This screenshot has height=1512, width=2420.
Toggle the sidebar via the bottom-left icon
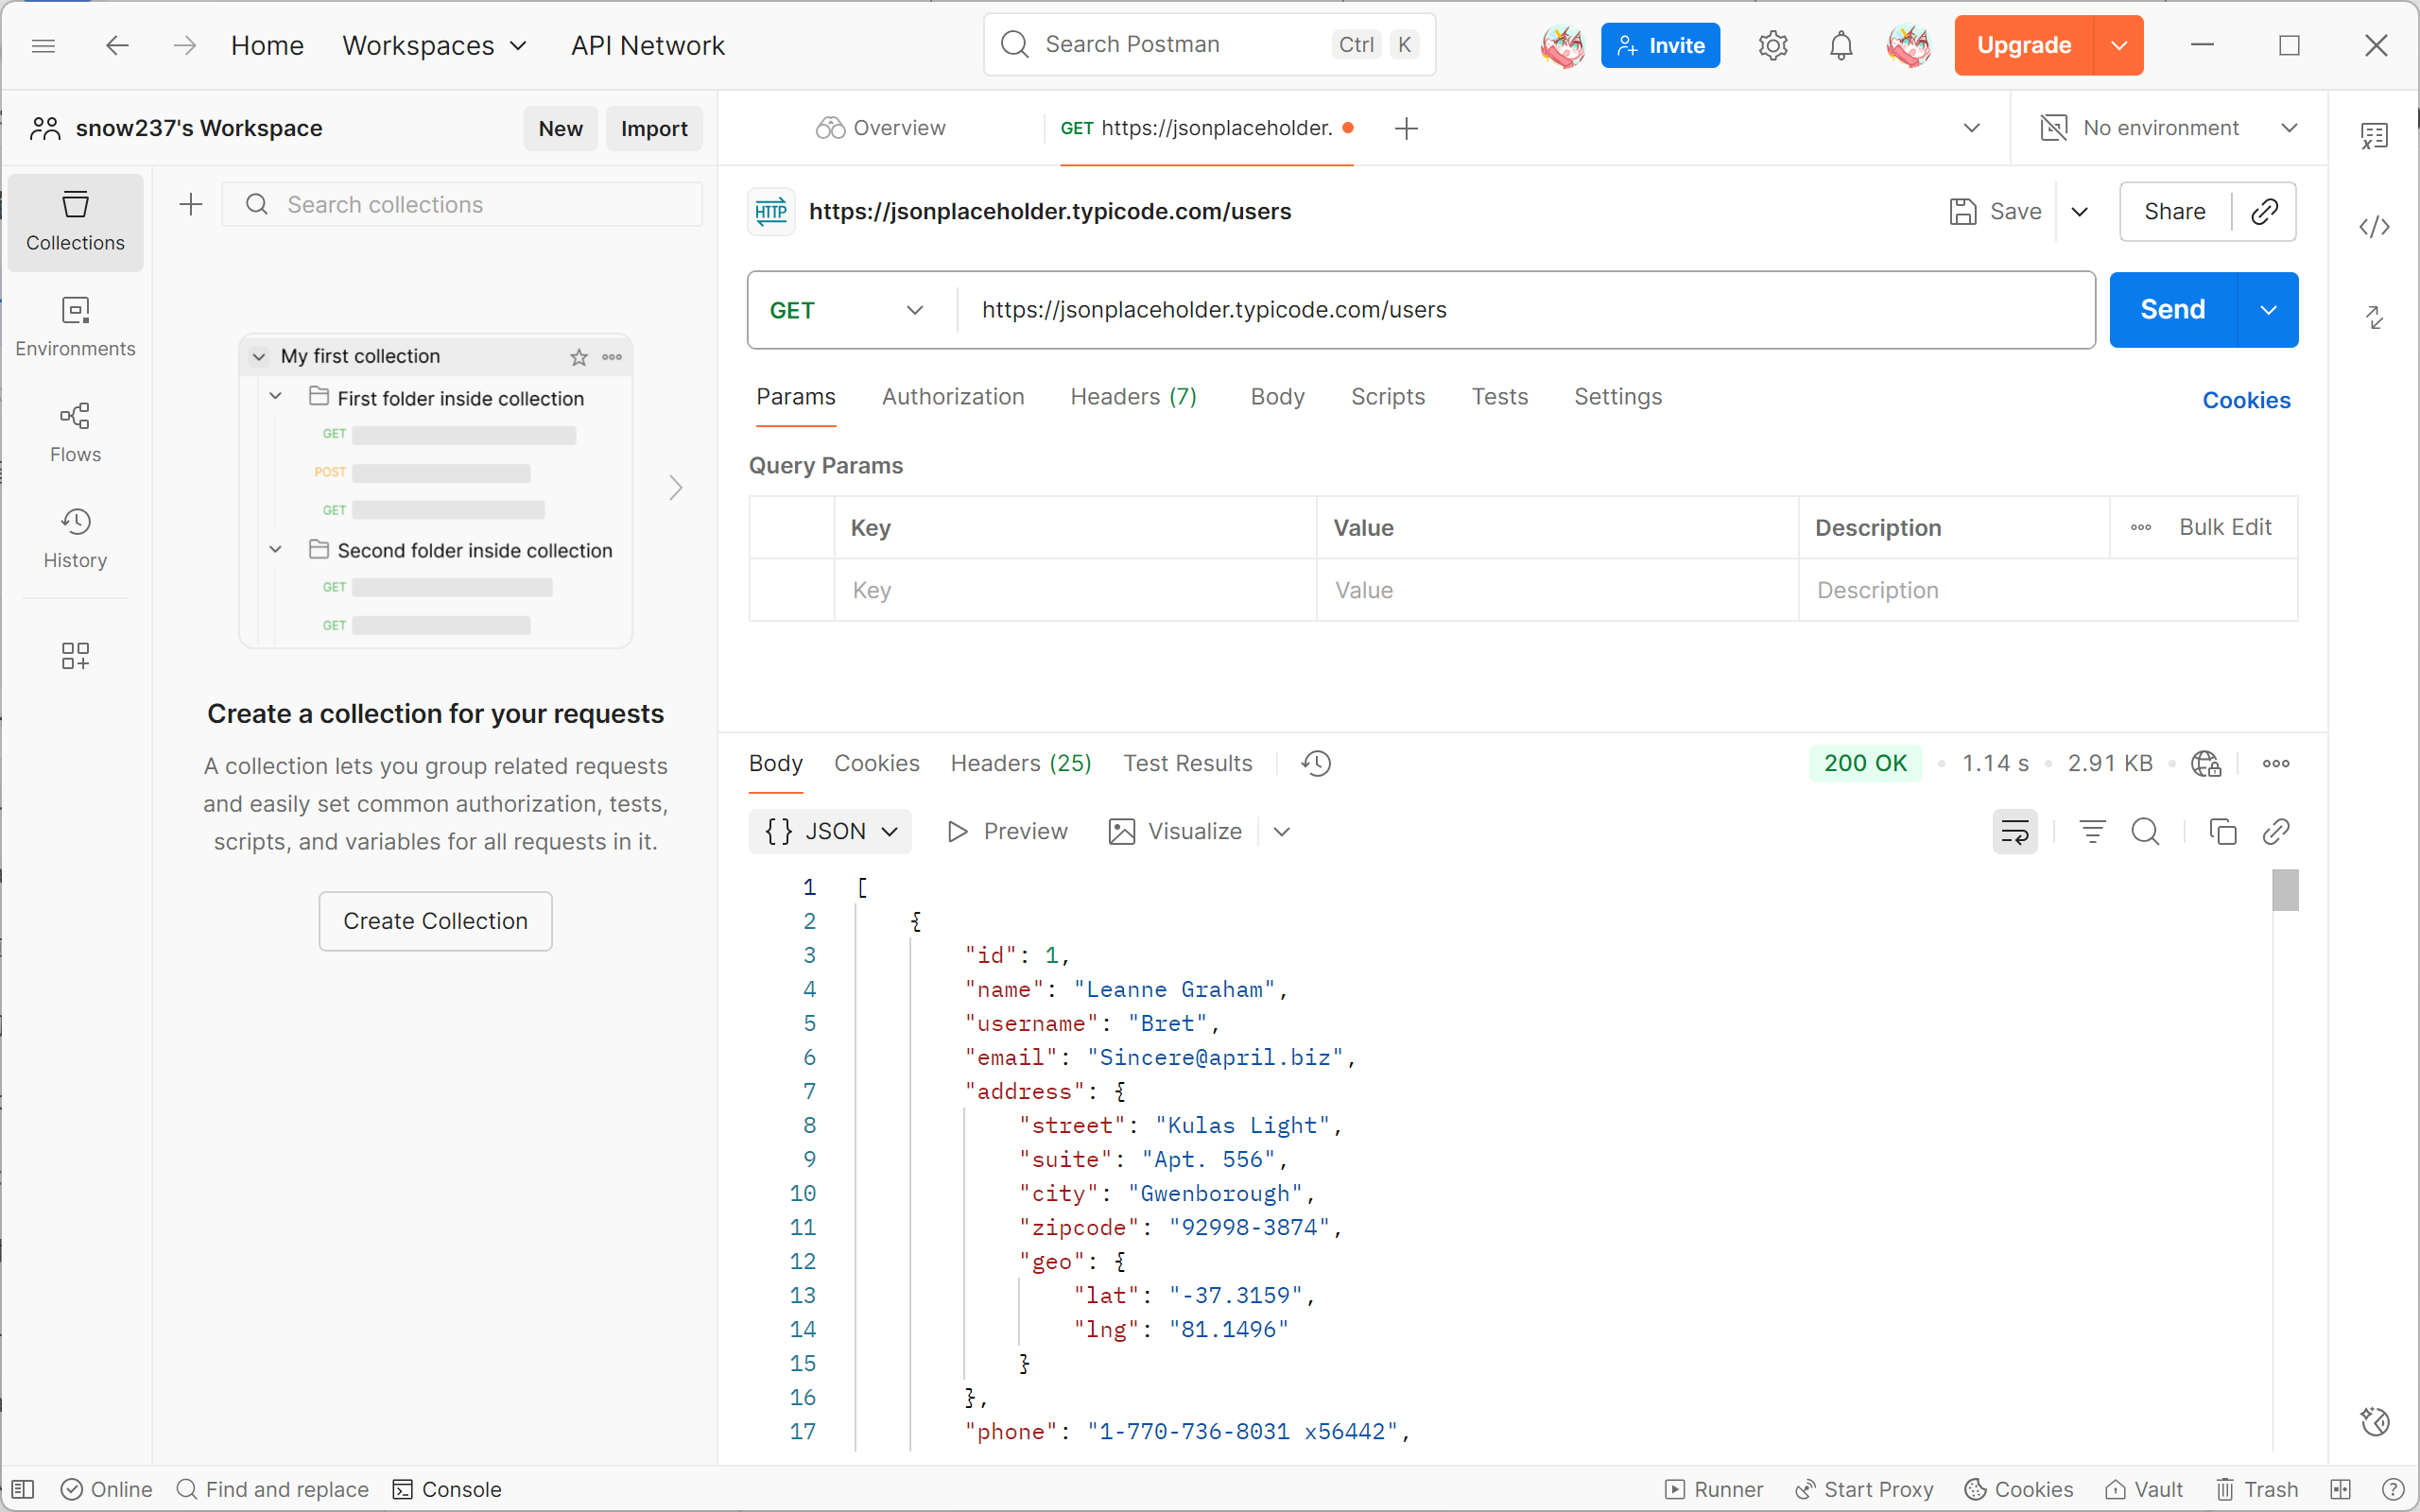(23, 1489)
